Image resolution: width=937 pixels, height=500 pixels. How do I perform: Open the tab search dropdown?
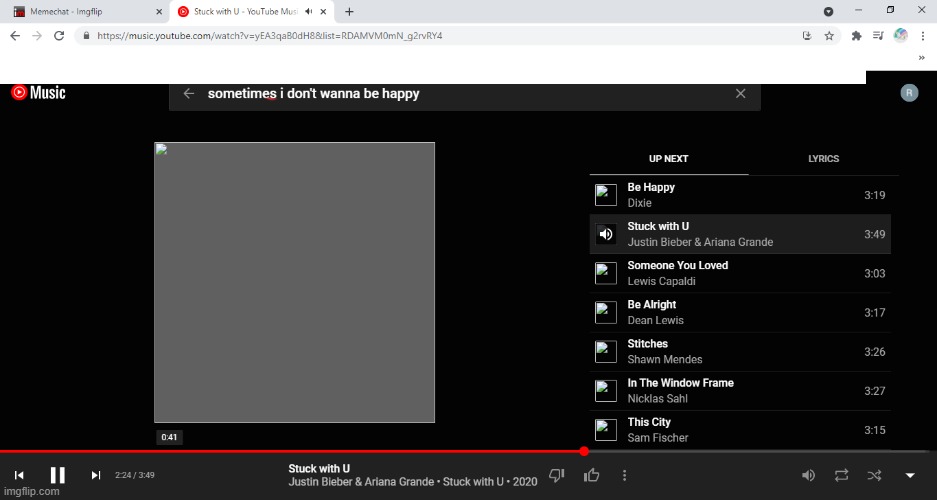click(x=829, y=11)
